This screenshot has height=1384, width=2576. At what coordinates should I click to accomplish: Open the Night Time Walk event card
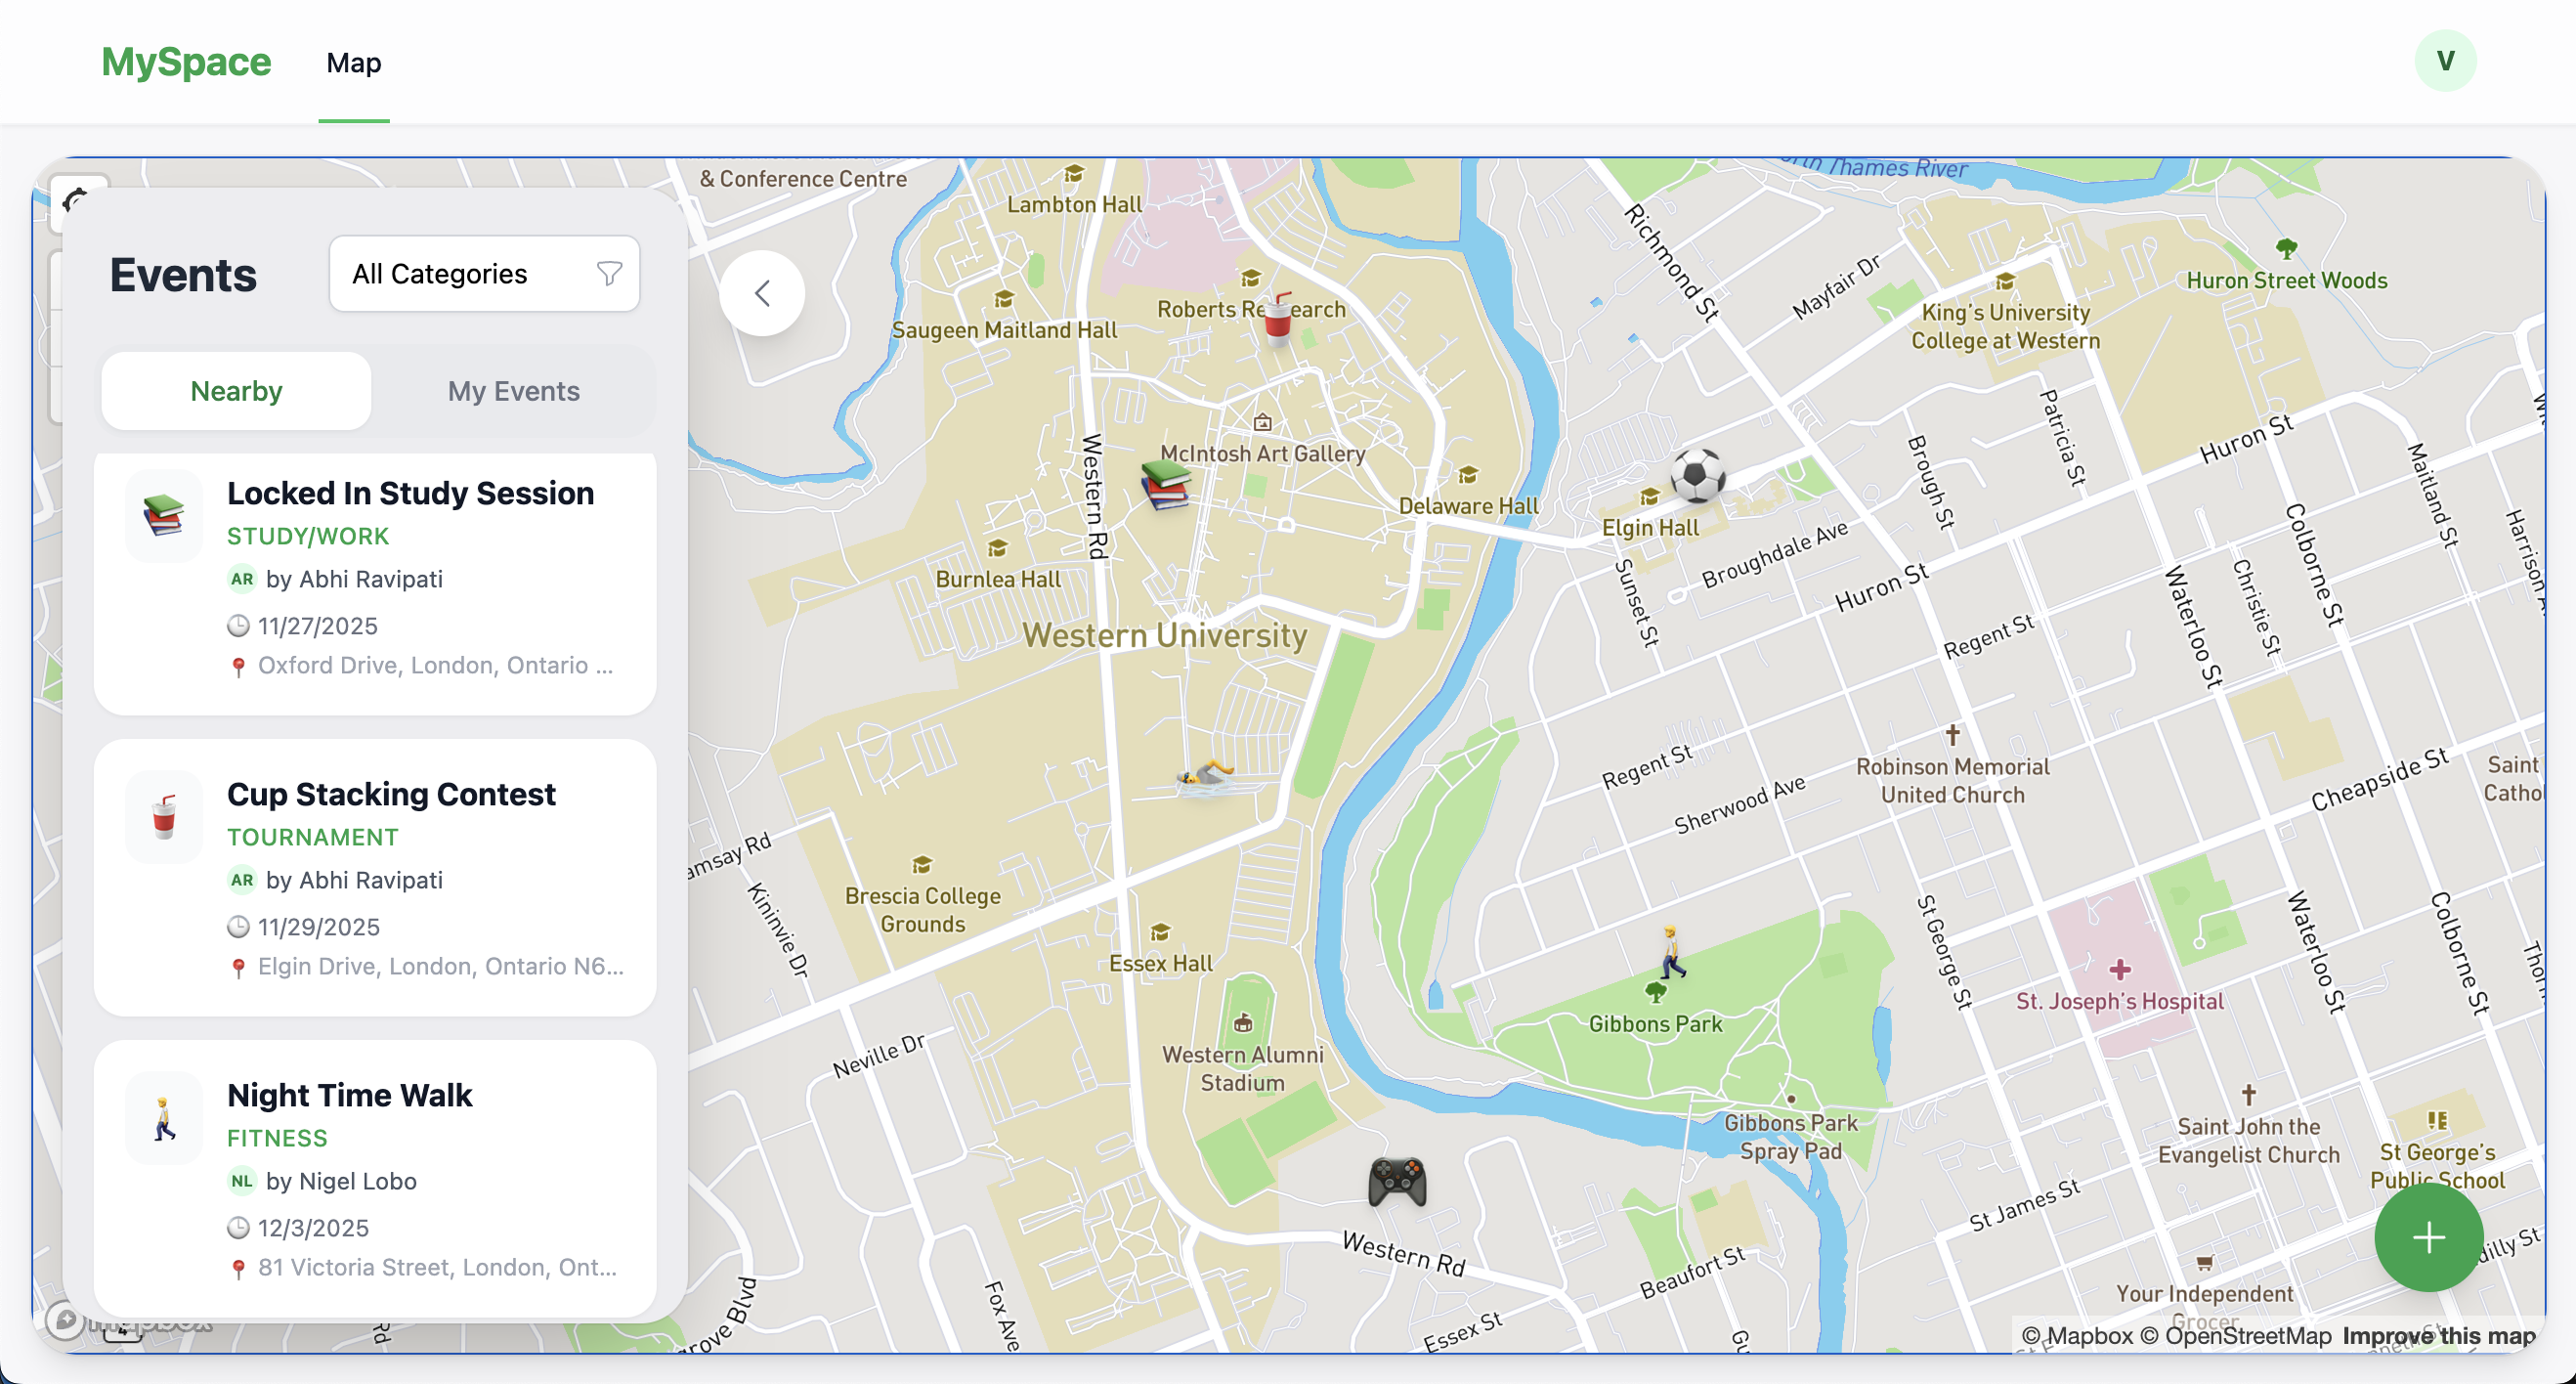point(375,1178)
